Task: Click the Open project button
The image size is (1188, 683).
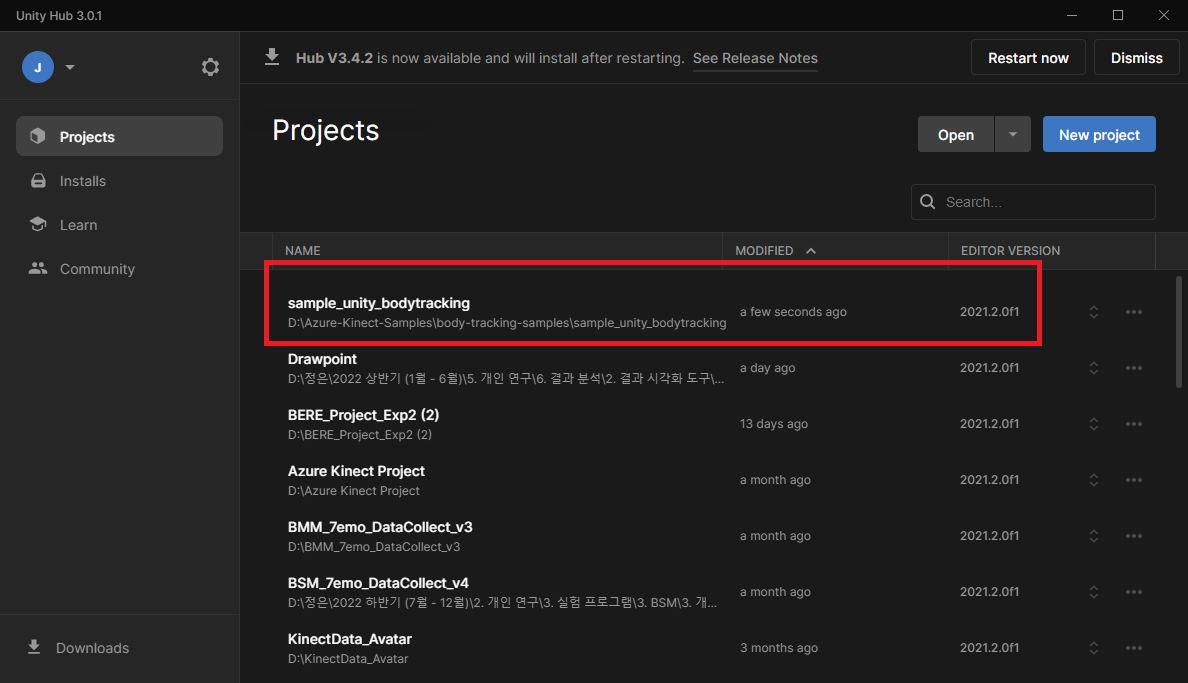Action: (x=955, y=135)
